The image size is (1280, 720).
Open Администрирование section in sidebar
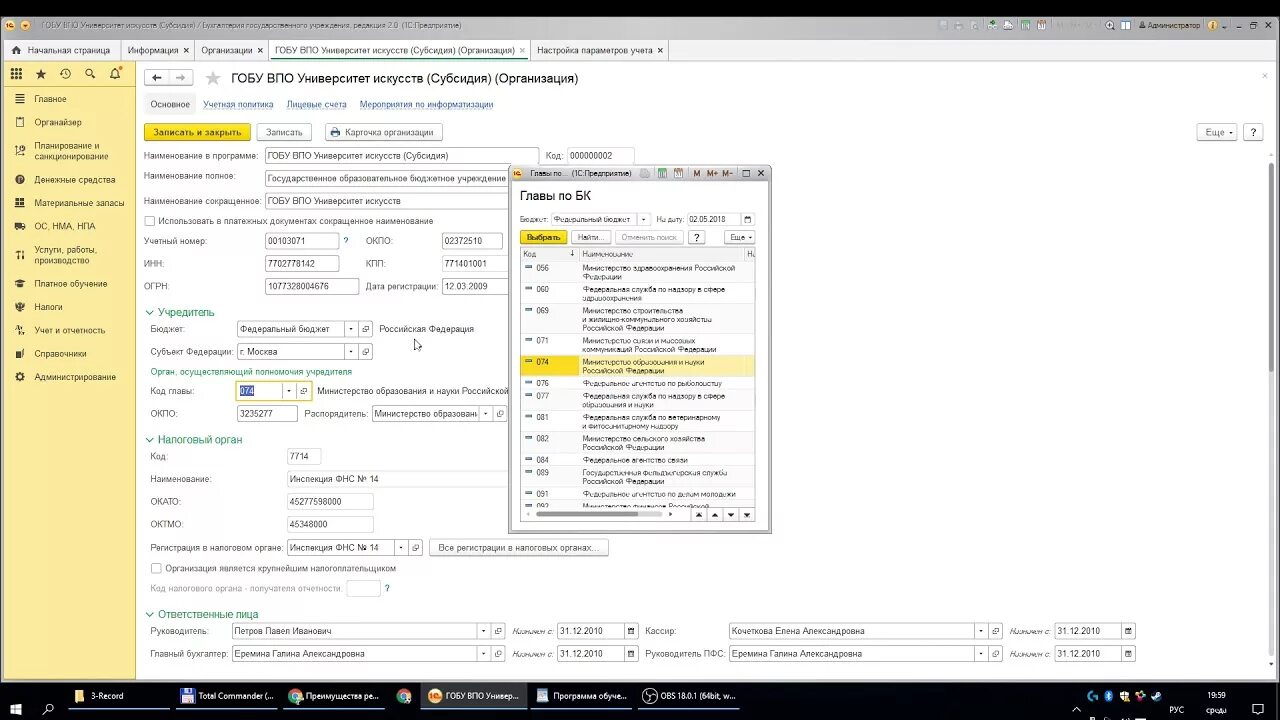(x=74, y=377)
